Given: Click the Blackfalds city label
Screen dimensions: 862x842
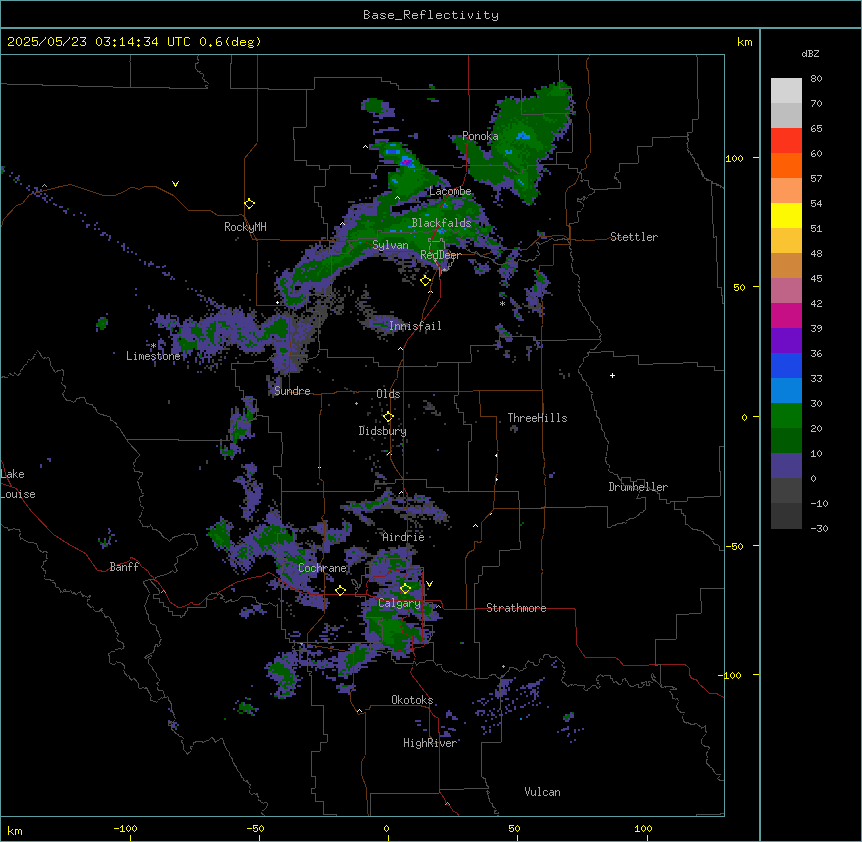Looking at the screenshot, I should pos(441,223).
